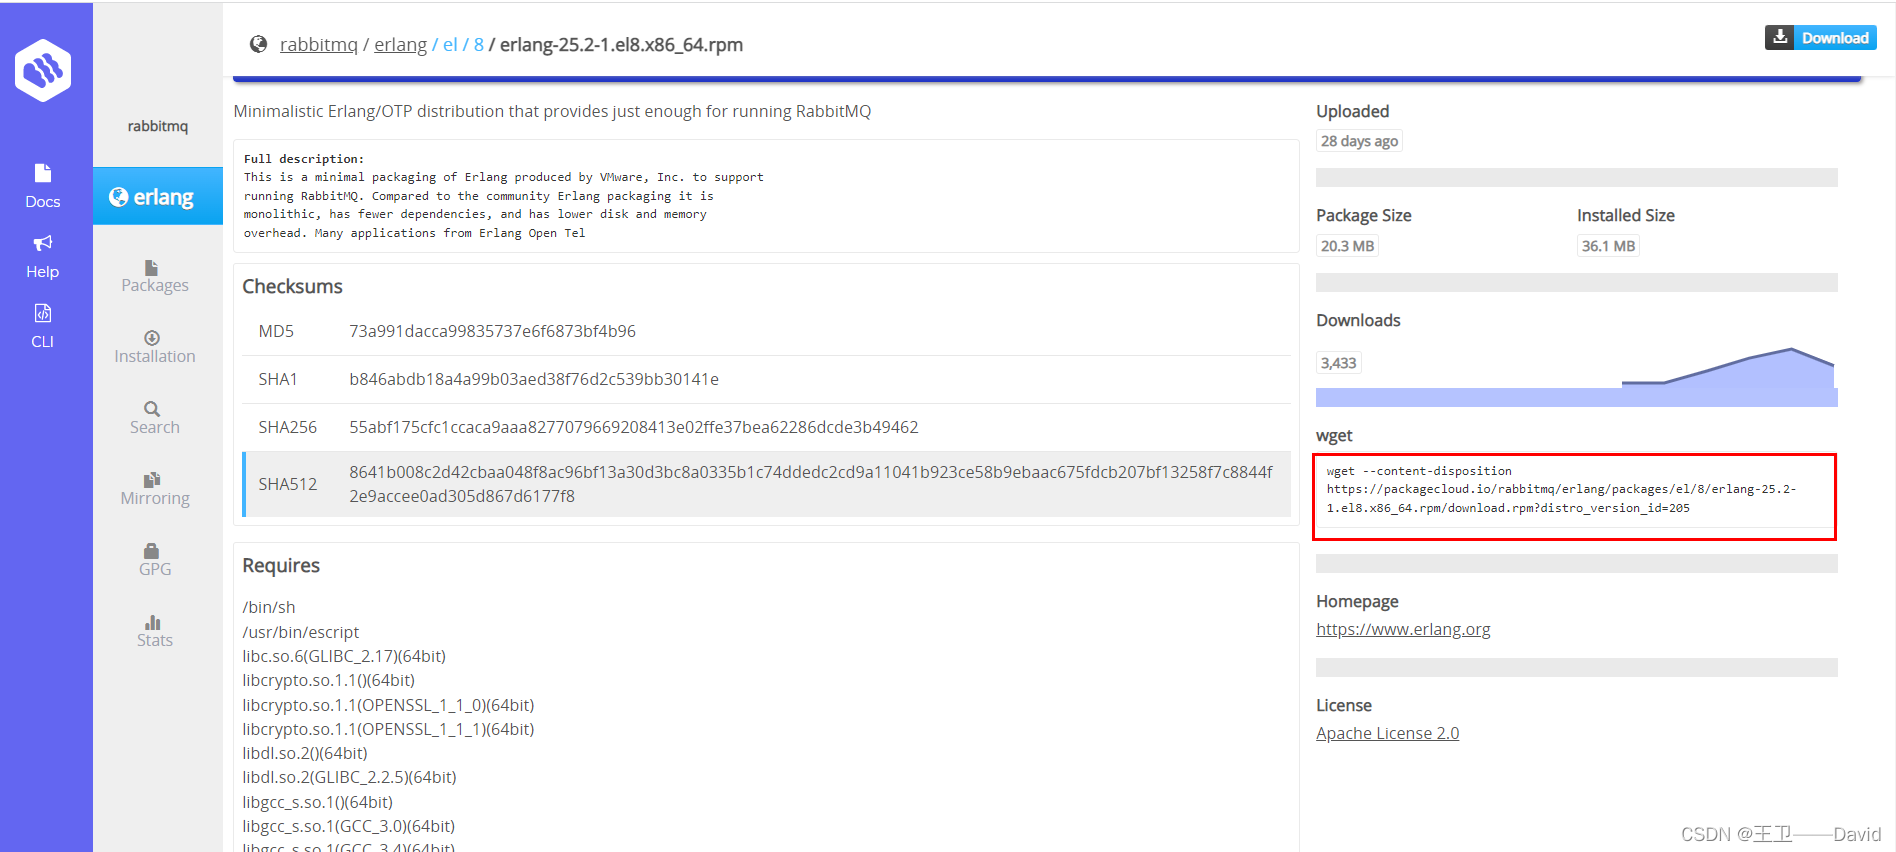Viewport: 1896px width, 852px height.
Task: Follow the rabbitmq breadcrumb link
Action: tap(319, 45)
